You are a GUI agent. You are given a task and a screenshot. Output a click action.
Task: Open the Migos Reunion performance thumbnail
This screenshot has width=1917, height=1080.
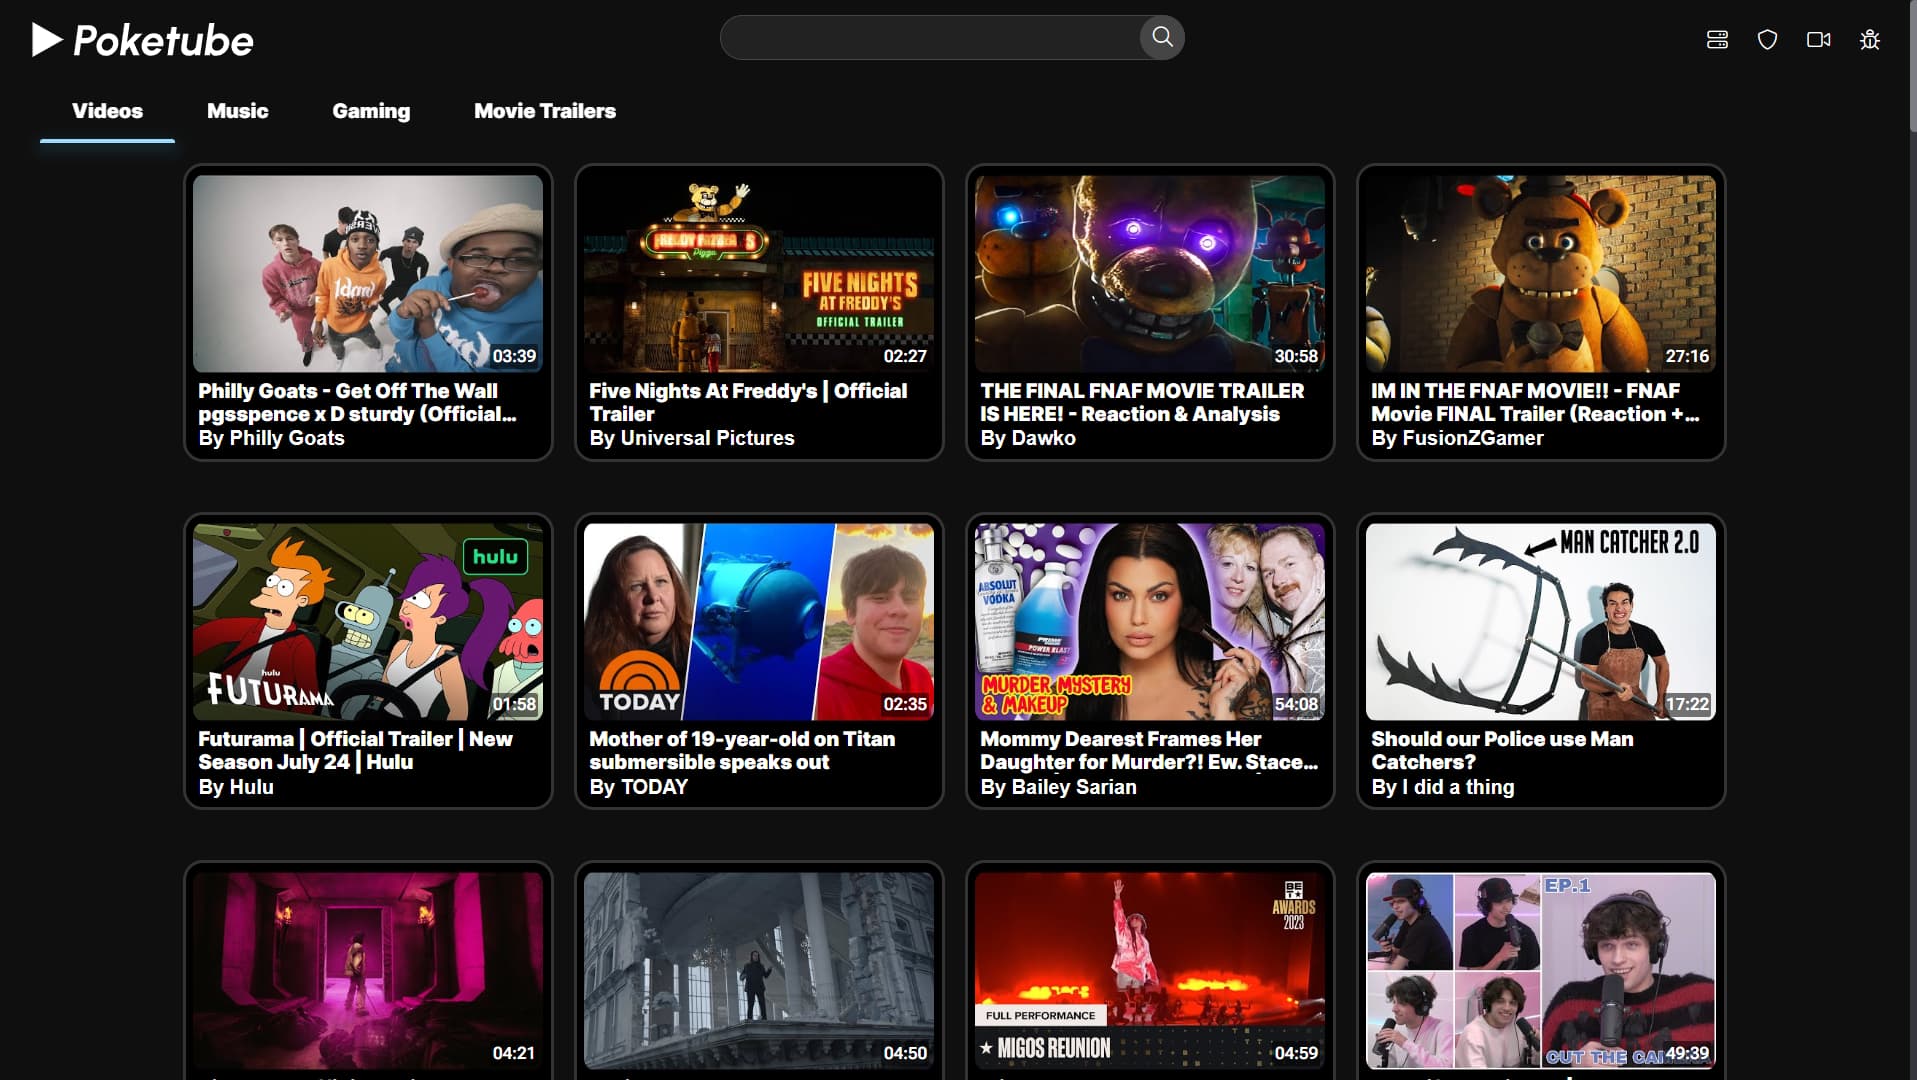tap(1149, 969)
